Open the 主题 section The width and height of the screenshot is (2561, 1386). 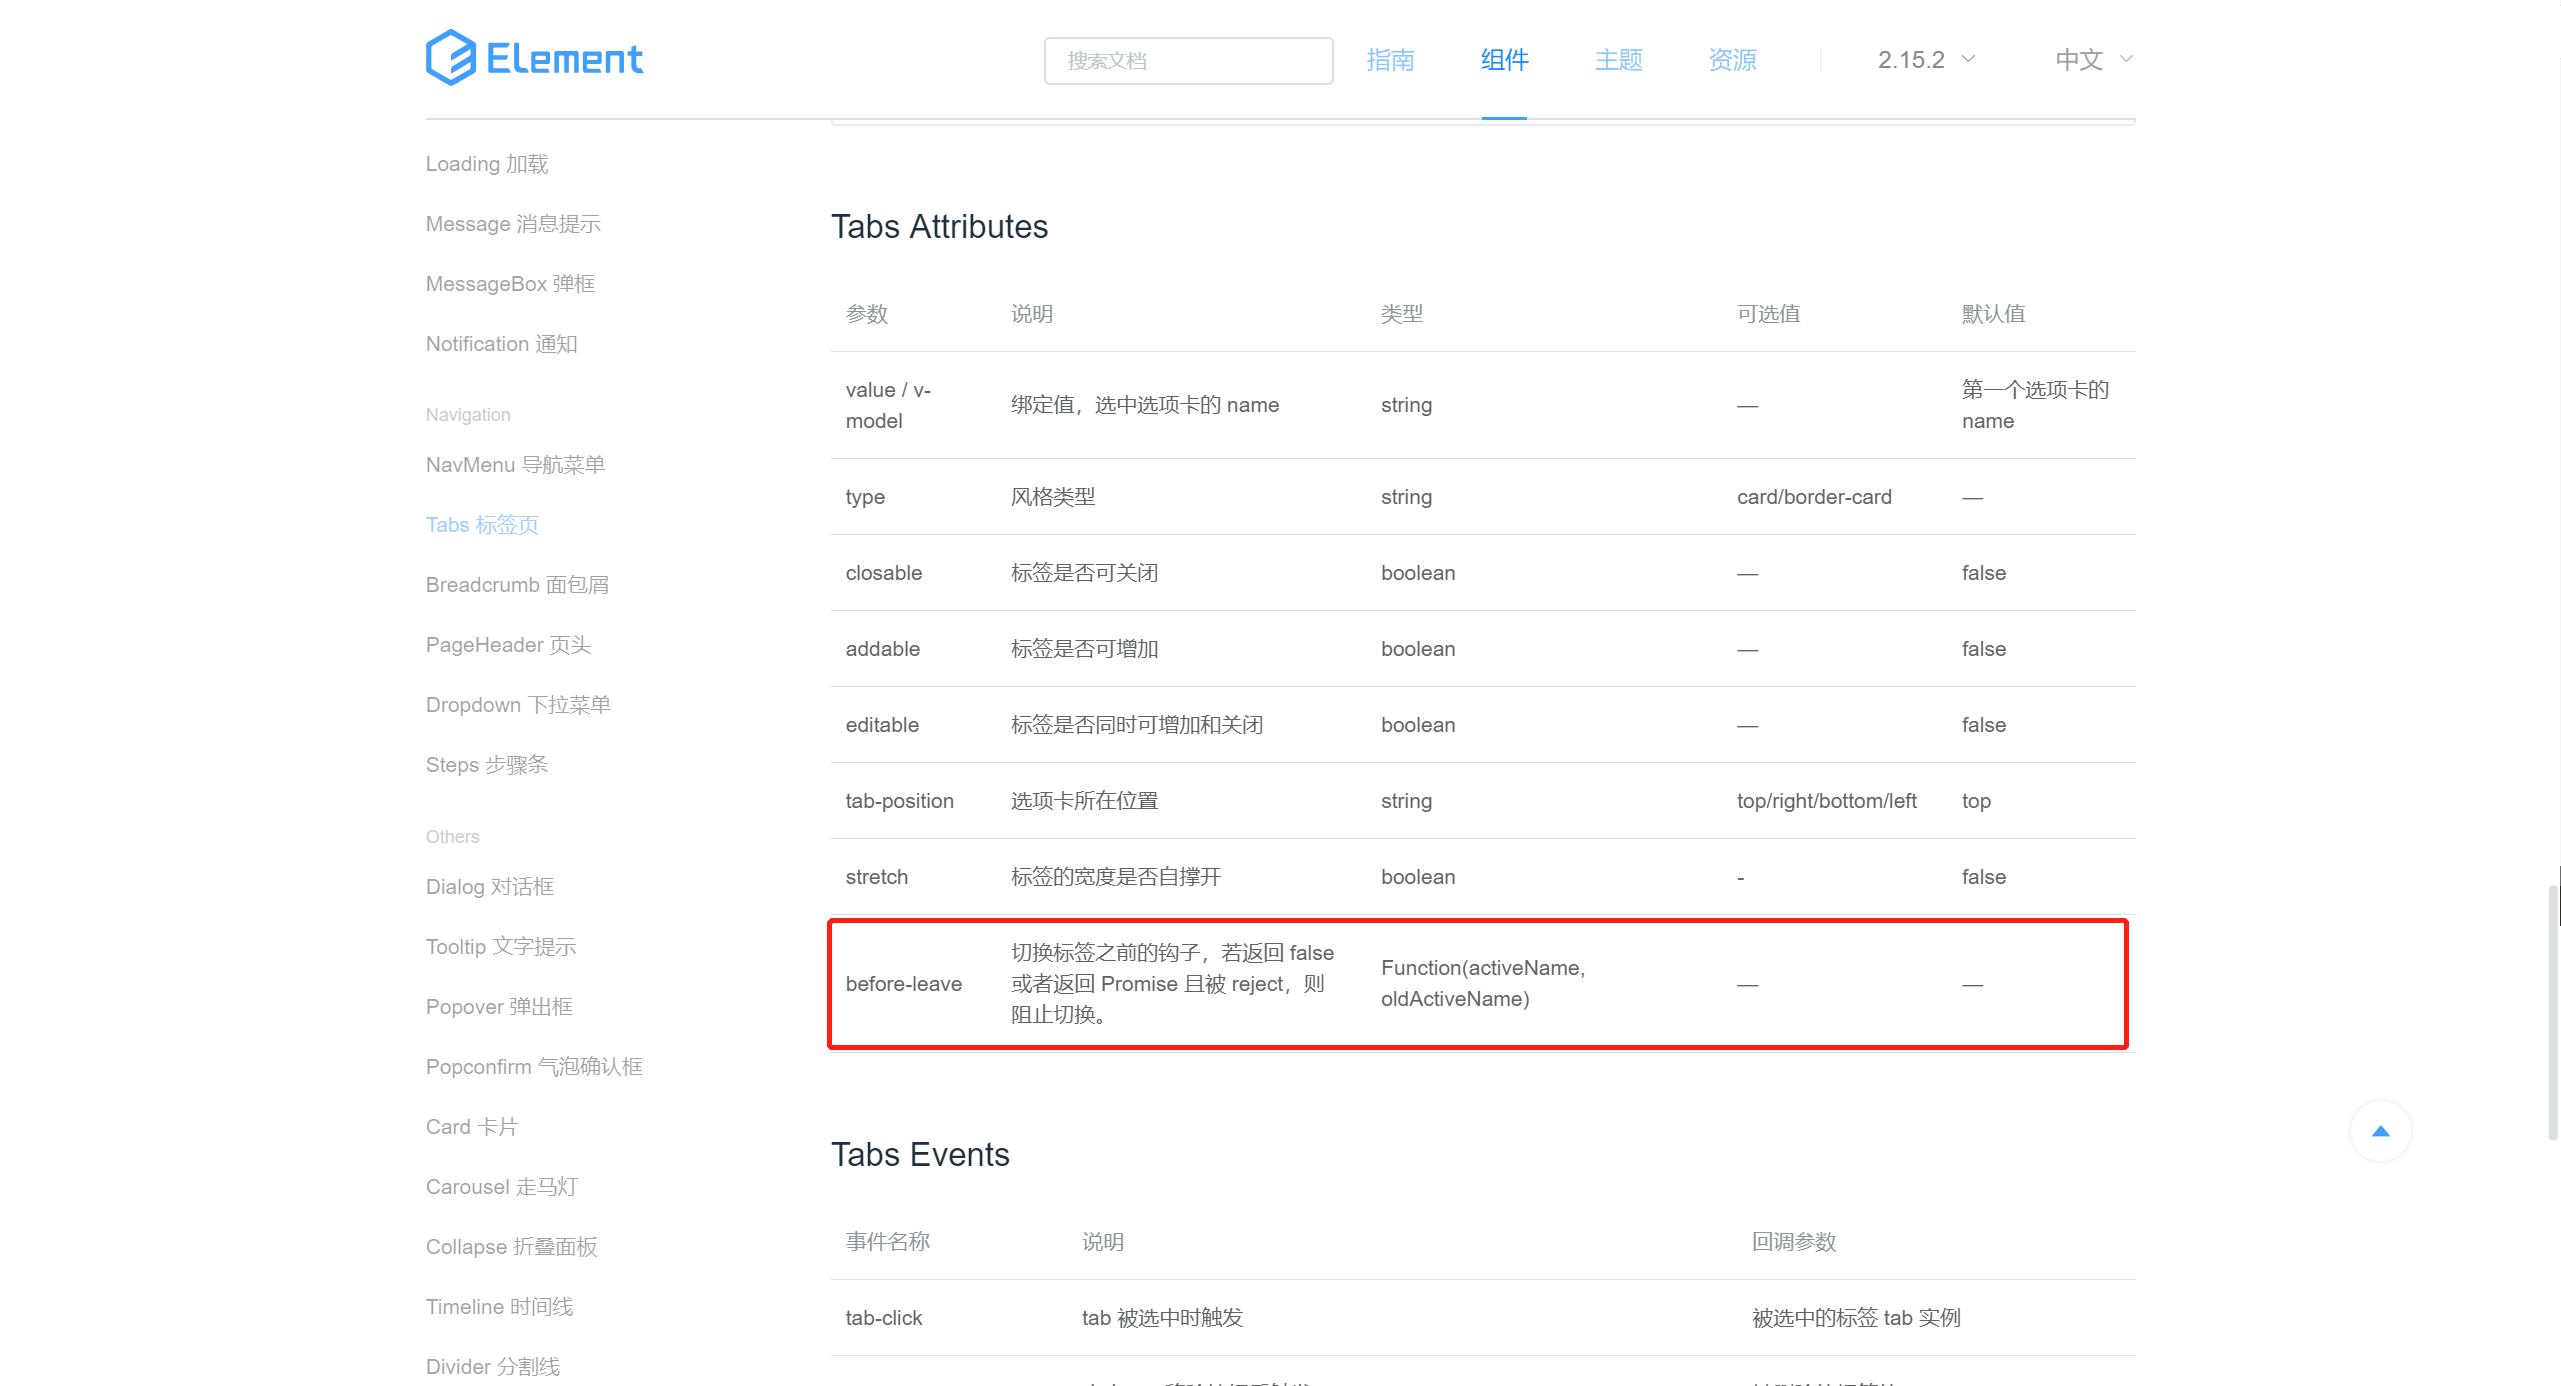1617,60
